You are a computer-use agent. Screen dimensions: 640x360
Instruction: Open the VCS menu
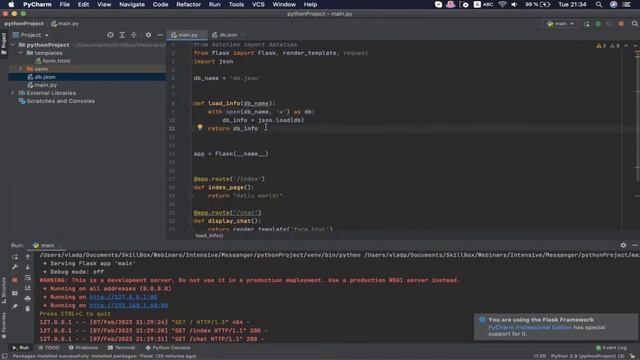click(258, 4)
